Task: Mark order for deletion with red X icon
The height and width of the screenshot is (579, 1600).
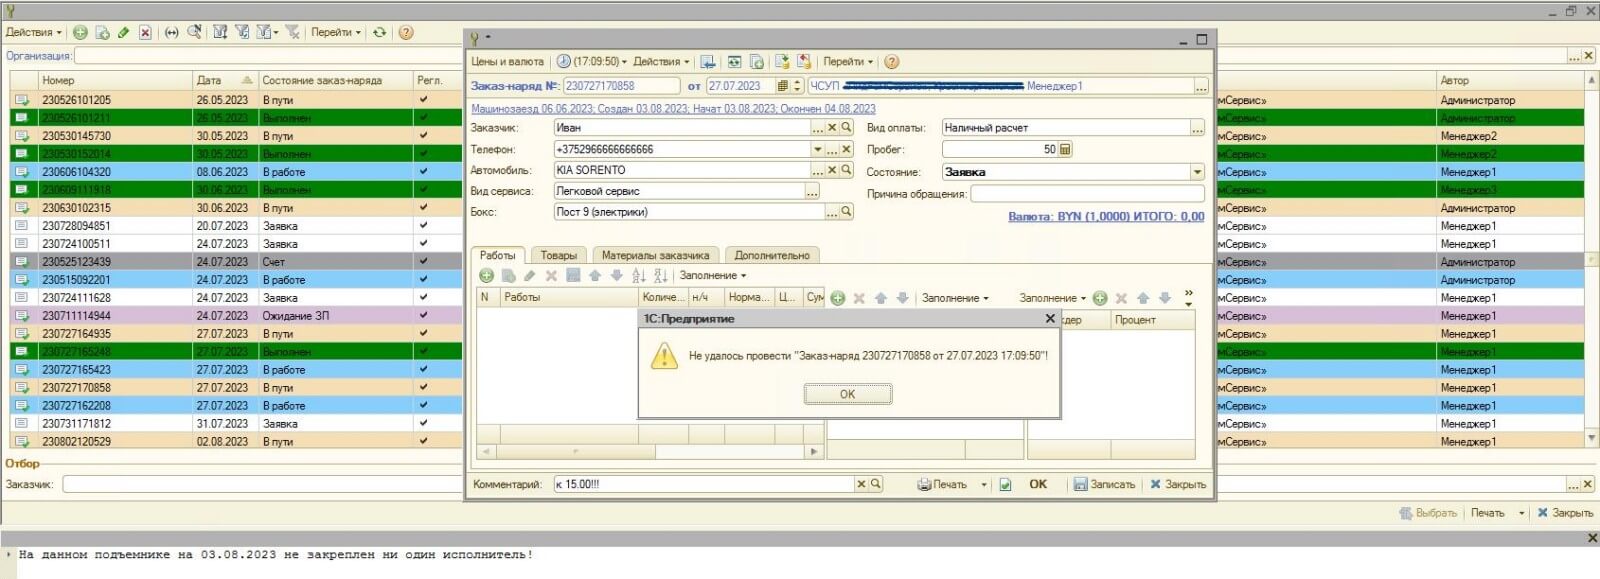Action: pyautogui.click(x=145, y=32)
